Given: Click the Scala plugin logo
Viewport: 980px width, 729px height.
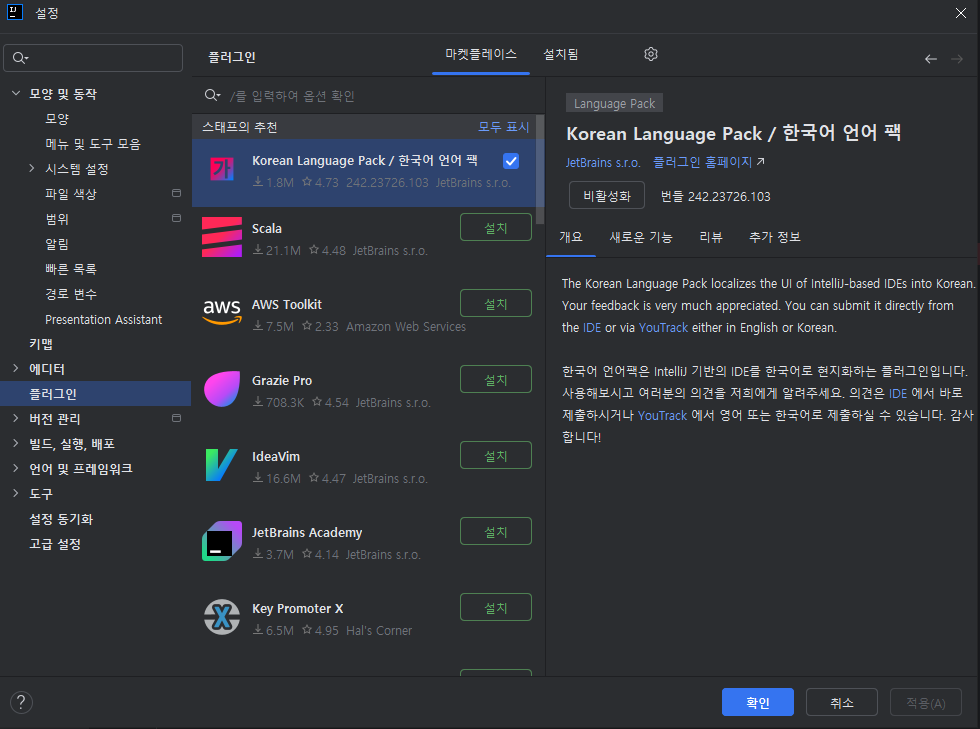Looking at the screenshot, I should [x=222, y=237].
